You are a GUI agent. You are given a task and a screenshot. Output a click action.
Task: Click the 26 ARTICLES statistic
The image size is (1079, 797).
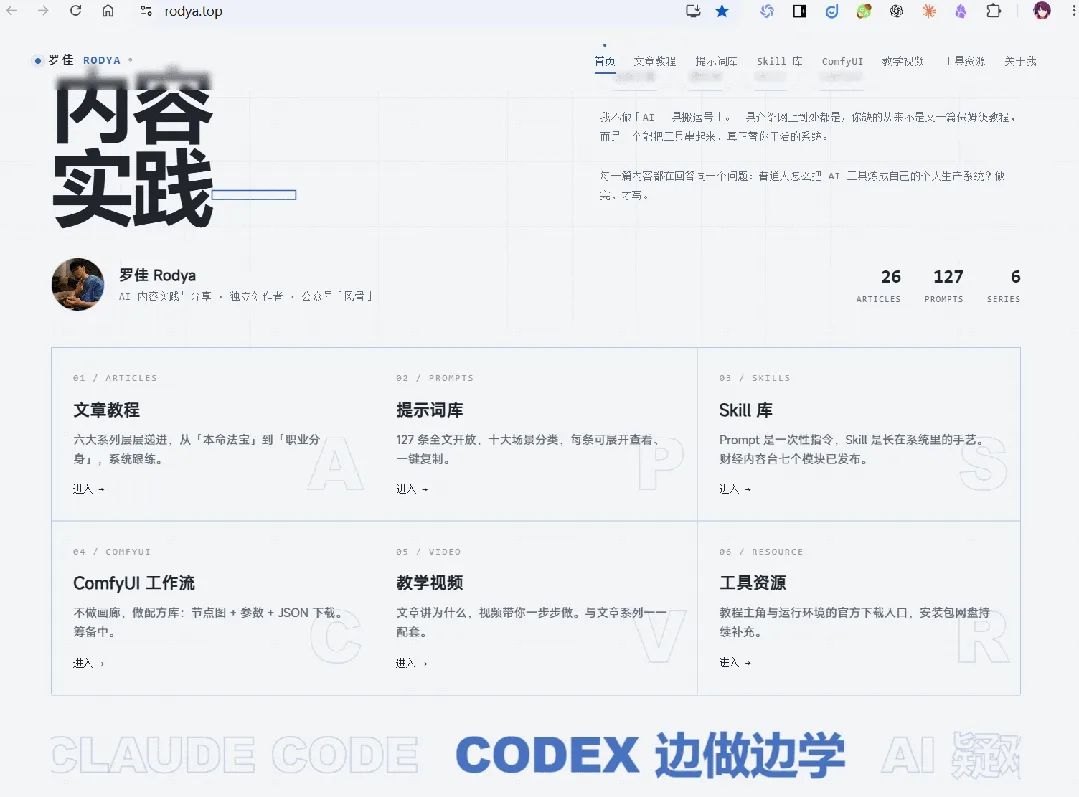tap(878, 286)
